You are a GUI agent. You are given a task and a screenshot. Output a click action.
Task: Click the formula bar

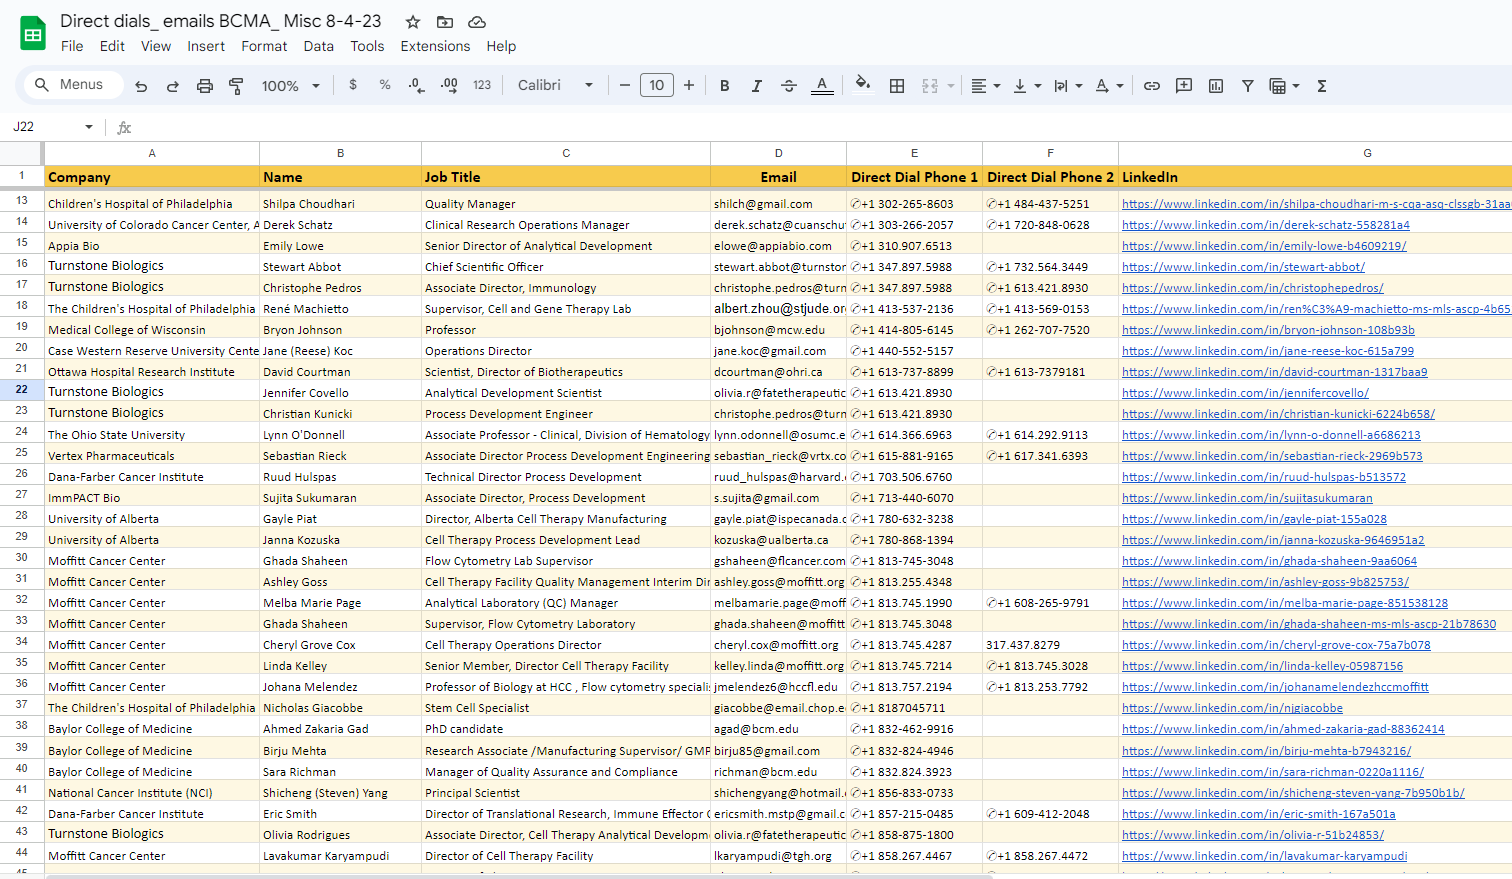[x=820, y=127]
